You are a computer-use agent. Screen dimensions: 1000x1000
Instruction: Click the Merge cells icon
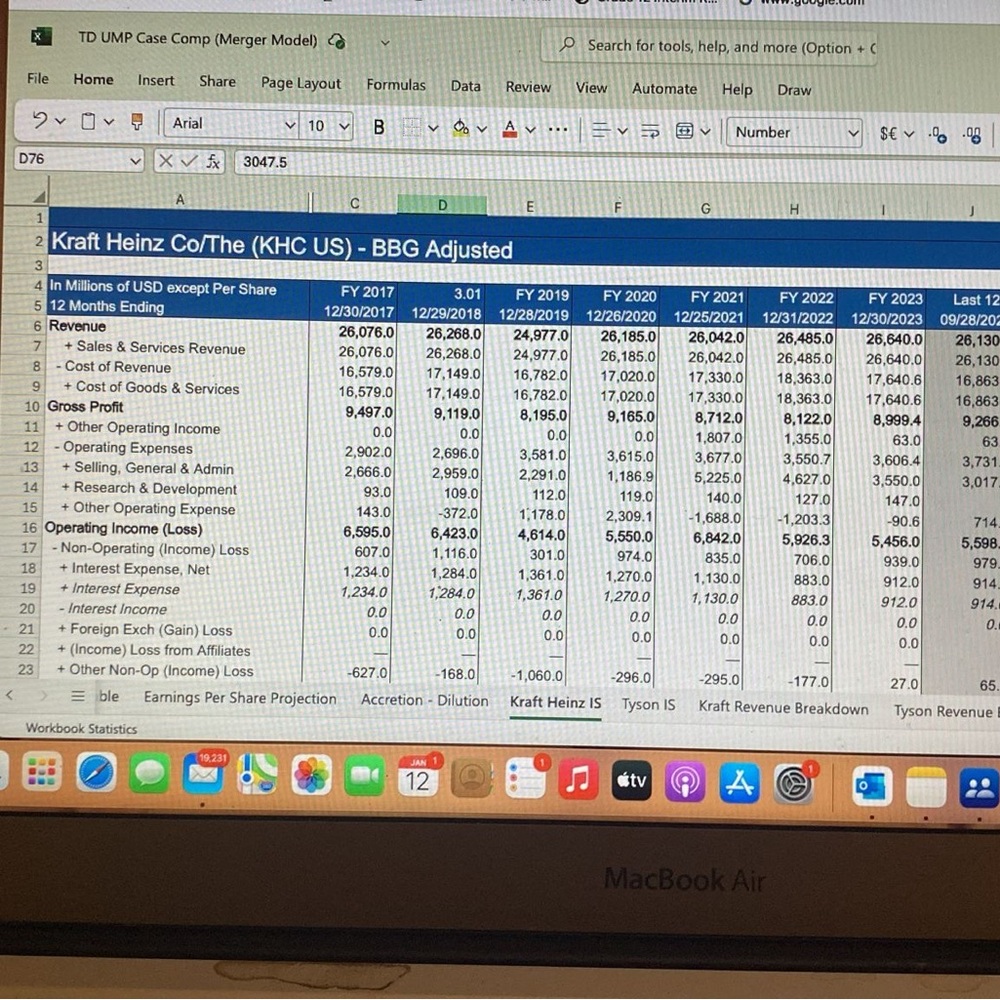(684, 131)
